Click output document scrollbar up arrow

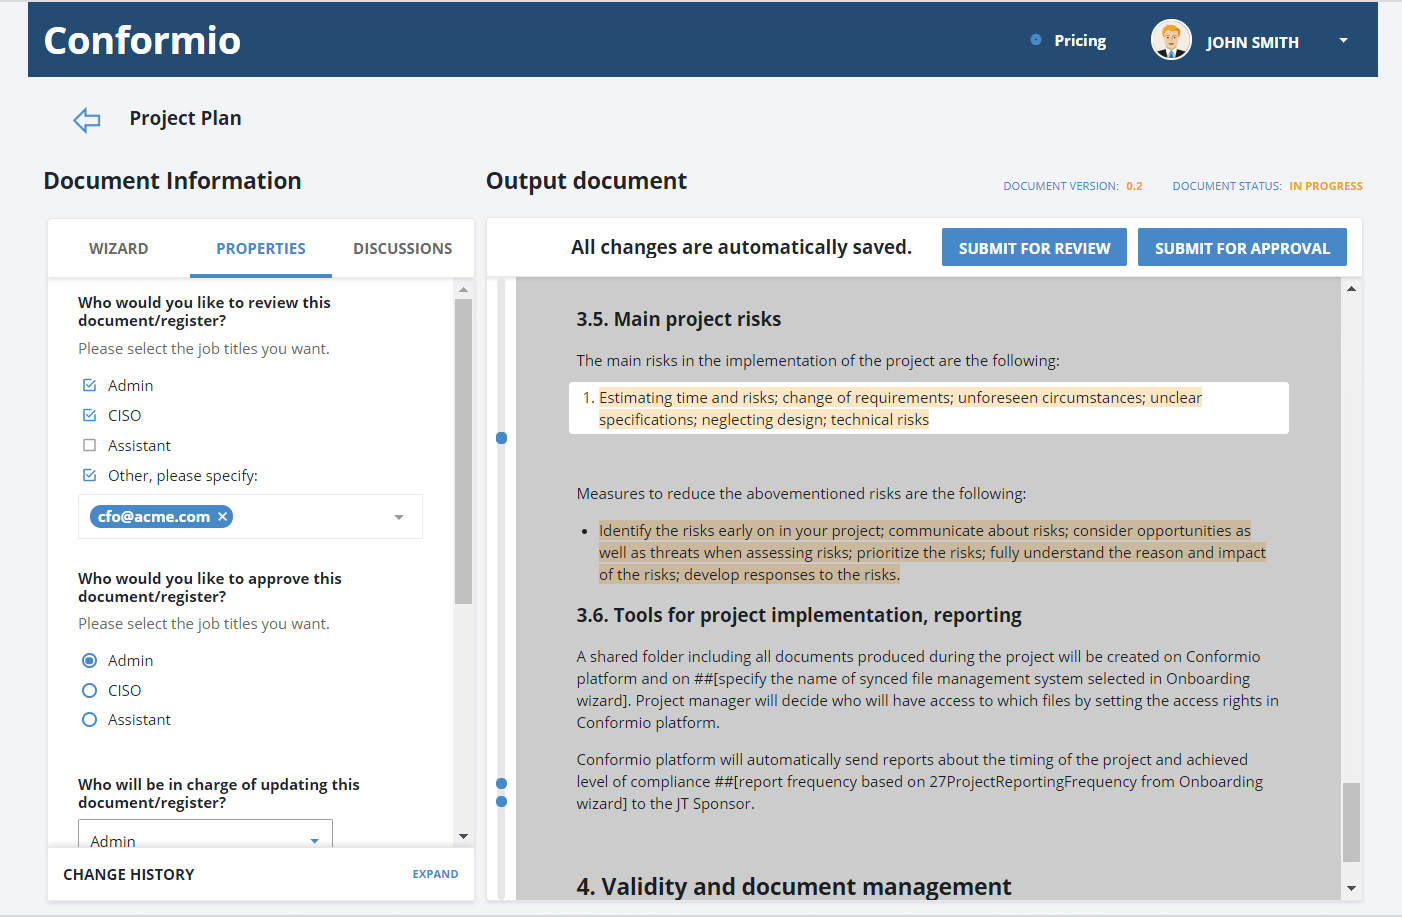coord(1351,289)
